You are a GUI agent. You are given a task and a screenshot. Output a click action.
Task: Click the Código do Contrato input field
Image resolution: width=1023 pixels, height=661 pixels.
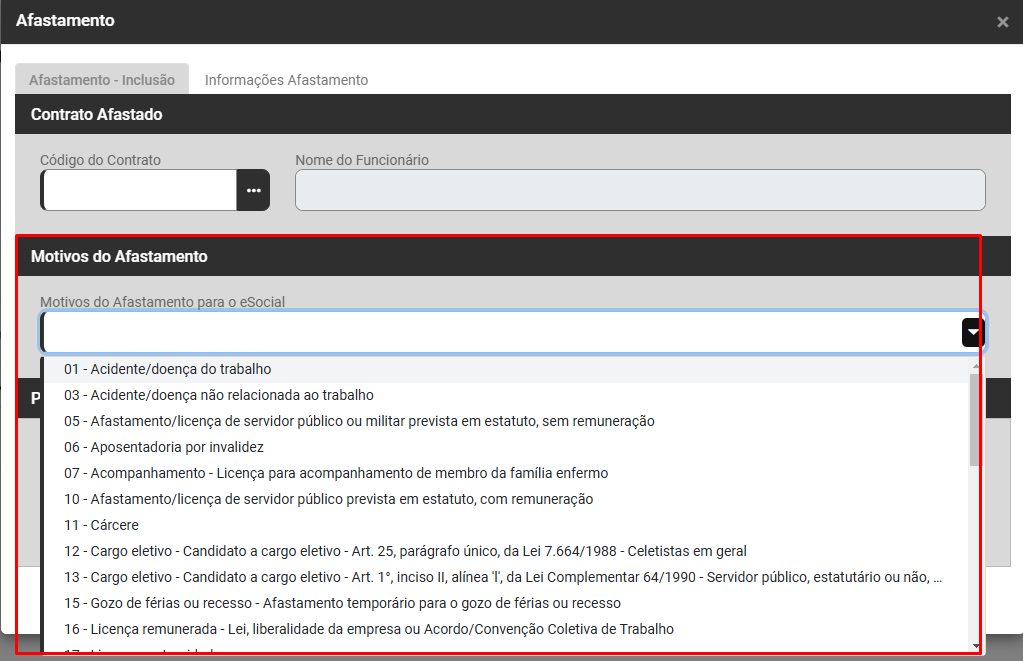139,190
